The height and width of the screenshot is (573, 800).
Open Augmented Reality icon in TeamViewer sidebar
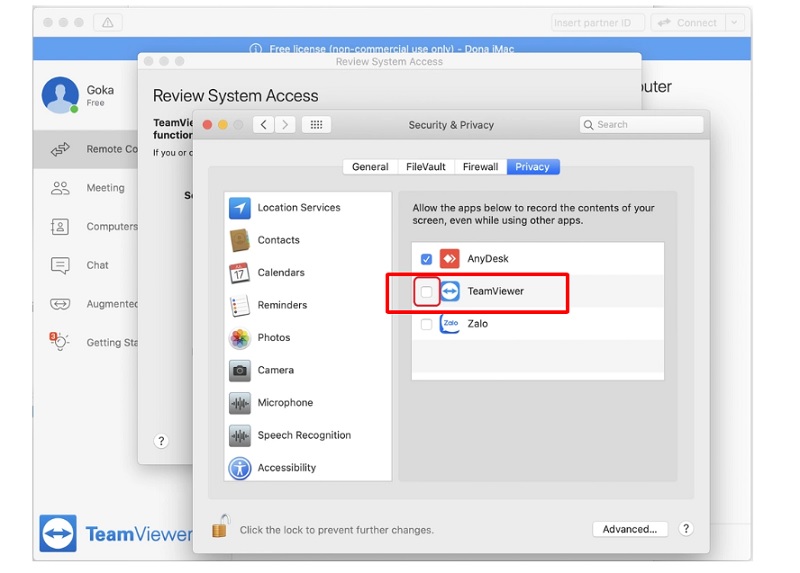(x=60, y=304)
